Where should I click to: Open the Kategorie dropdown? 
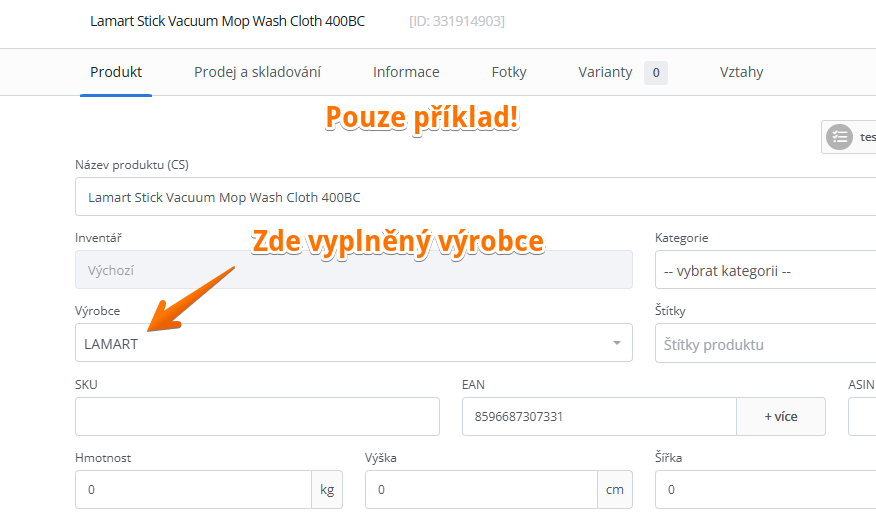click(765, 270)
